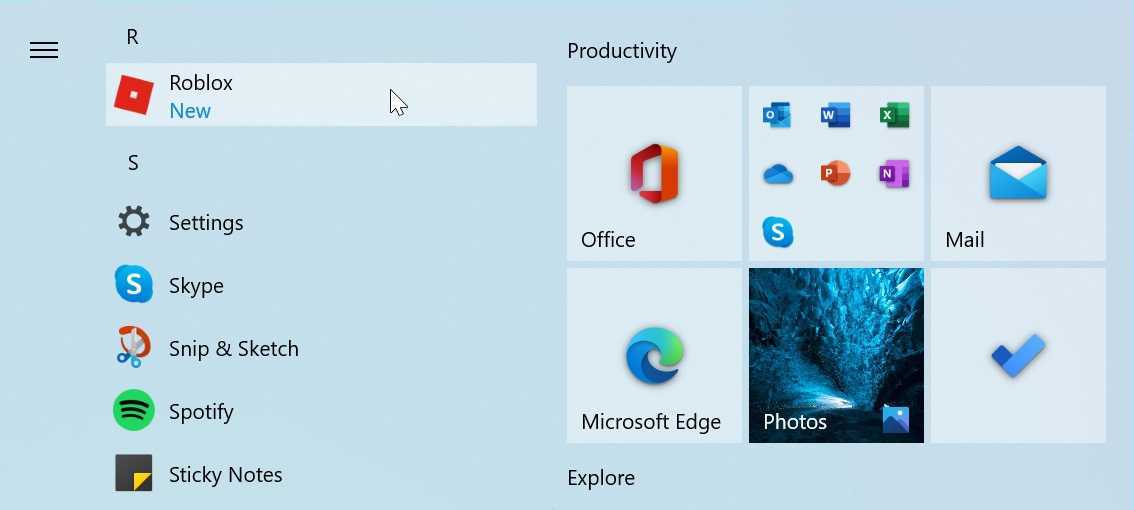Open Skype in the app list
The width and height of the screenshot is (1134, 510).
pyautogui.click(x=196, y=285)
